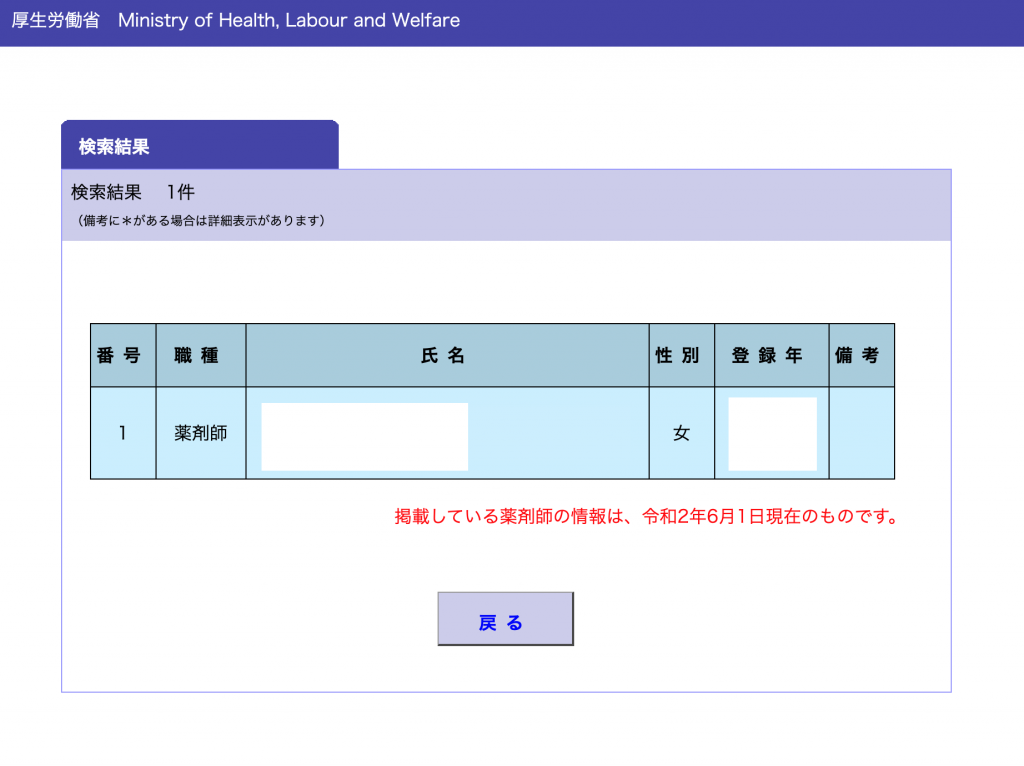Image resolution: width=1024 pixels, height=766 pixels.
Task: Click the 検索結果 1件 result count
Action: coord(132,192)
